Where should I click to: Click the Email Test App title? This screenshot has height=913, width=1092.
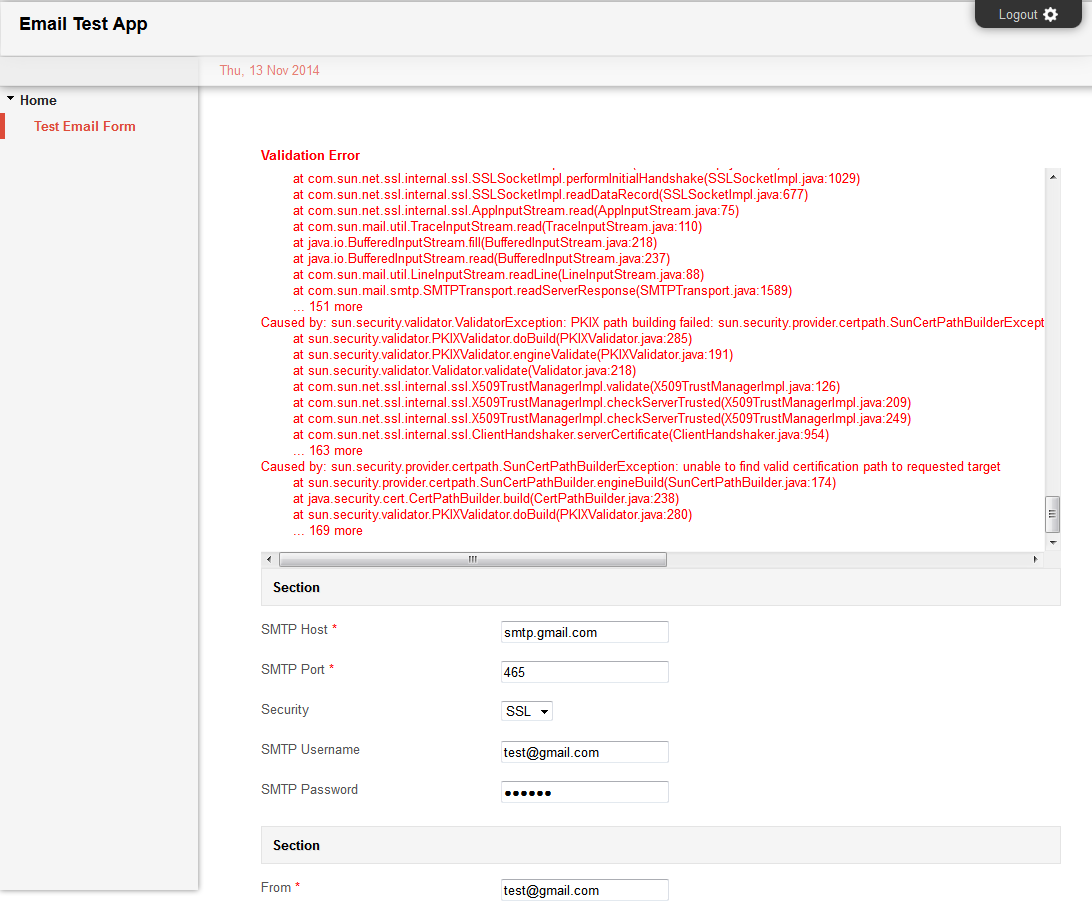click(83, 24)
